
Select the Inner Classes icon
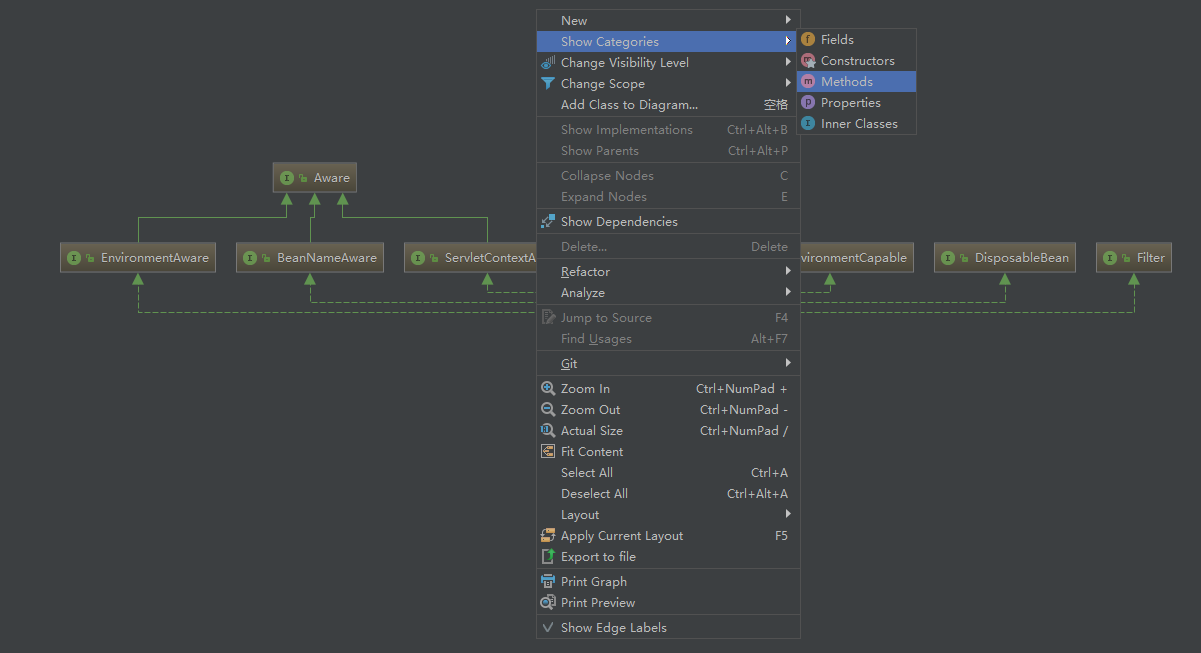[x=808, y=123]
